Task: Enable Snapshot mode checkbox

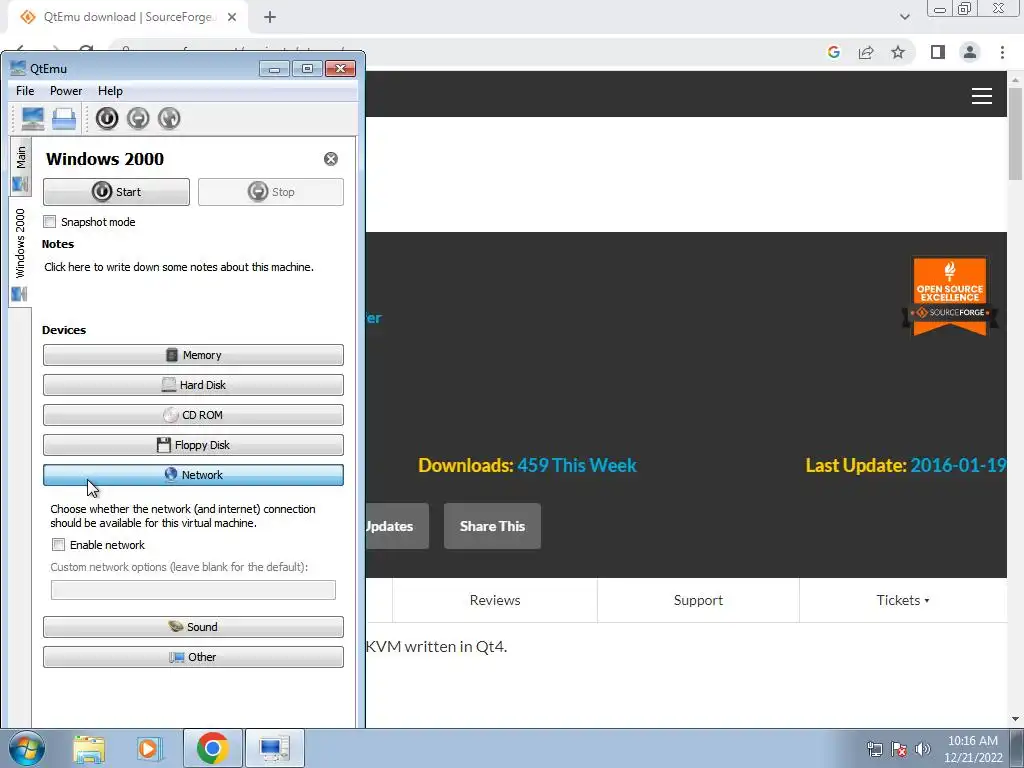Action: pos(50,221)
